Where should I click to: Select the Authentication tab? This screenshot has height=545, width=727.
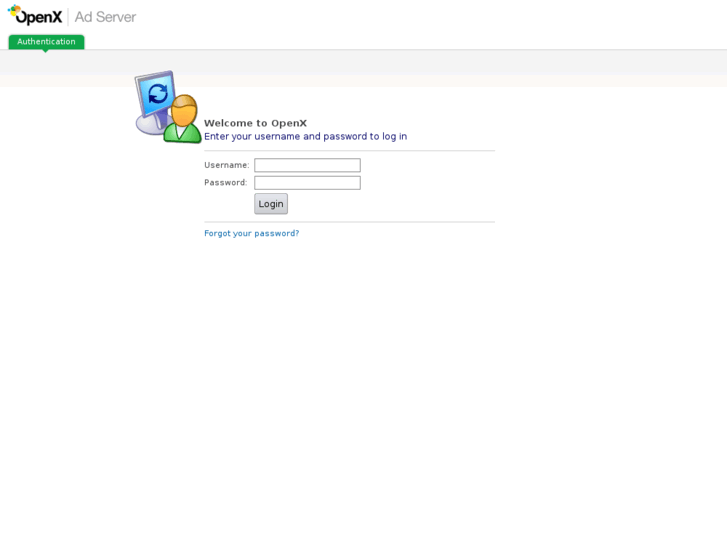(46, 42)
